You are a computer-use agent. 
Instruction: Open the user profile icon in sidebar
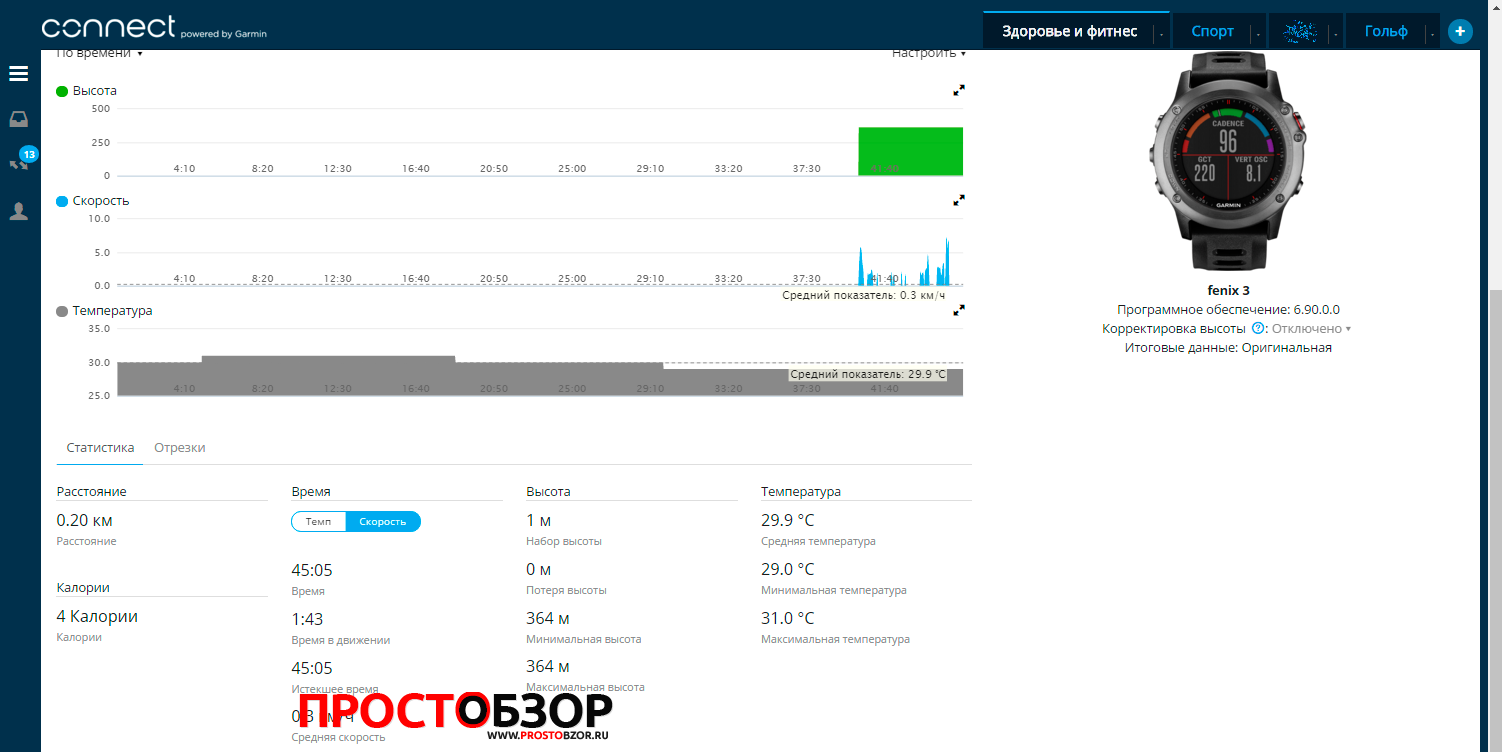[x=18, y=211]
